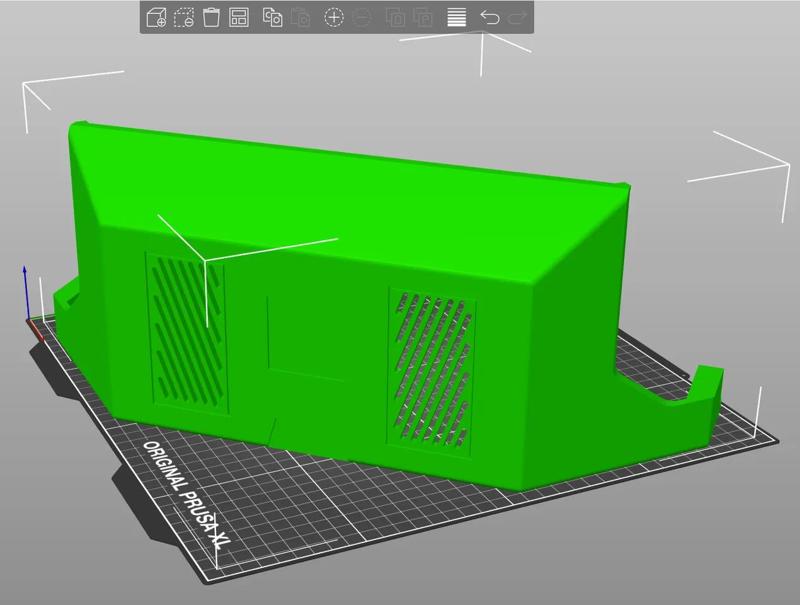Click the ORIGINAL PRUSA XL bed label
Screen dimensions: 800x605
[186, 494]
